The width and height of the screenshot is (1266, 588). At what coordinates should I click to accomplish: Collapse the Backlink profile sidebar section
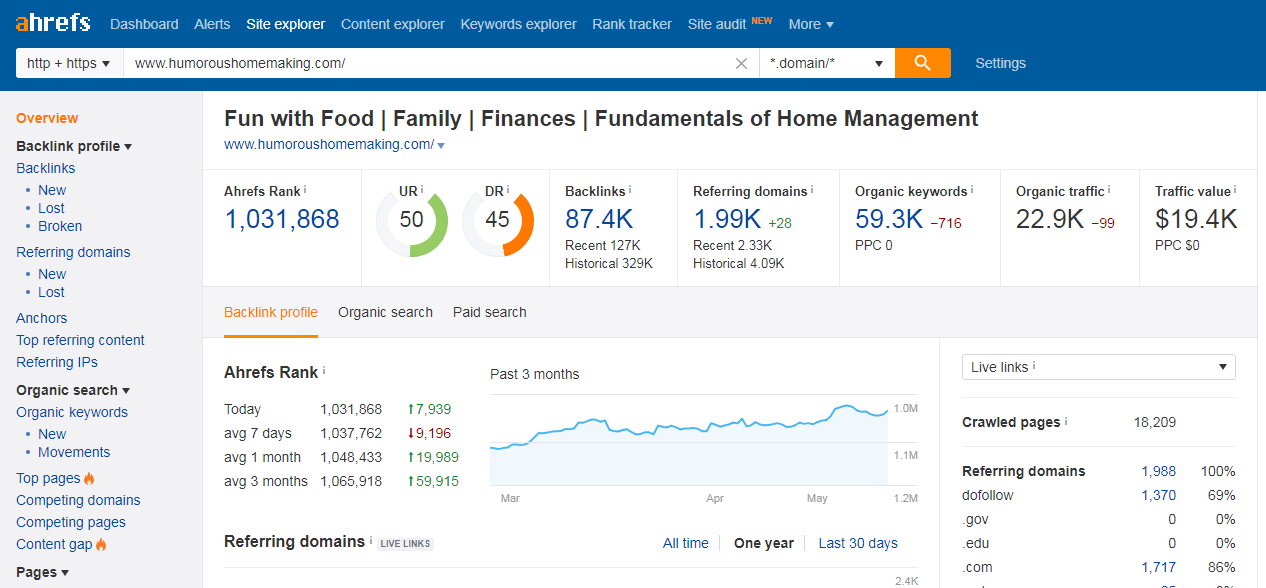tap(74, 146)
